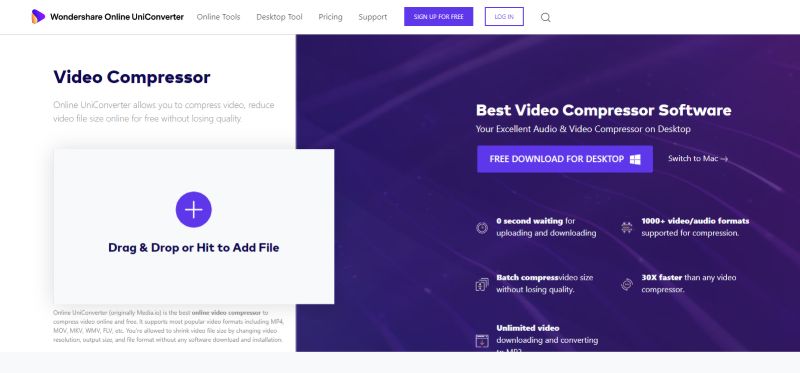Click the 30X faster icon

(627, 284)
